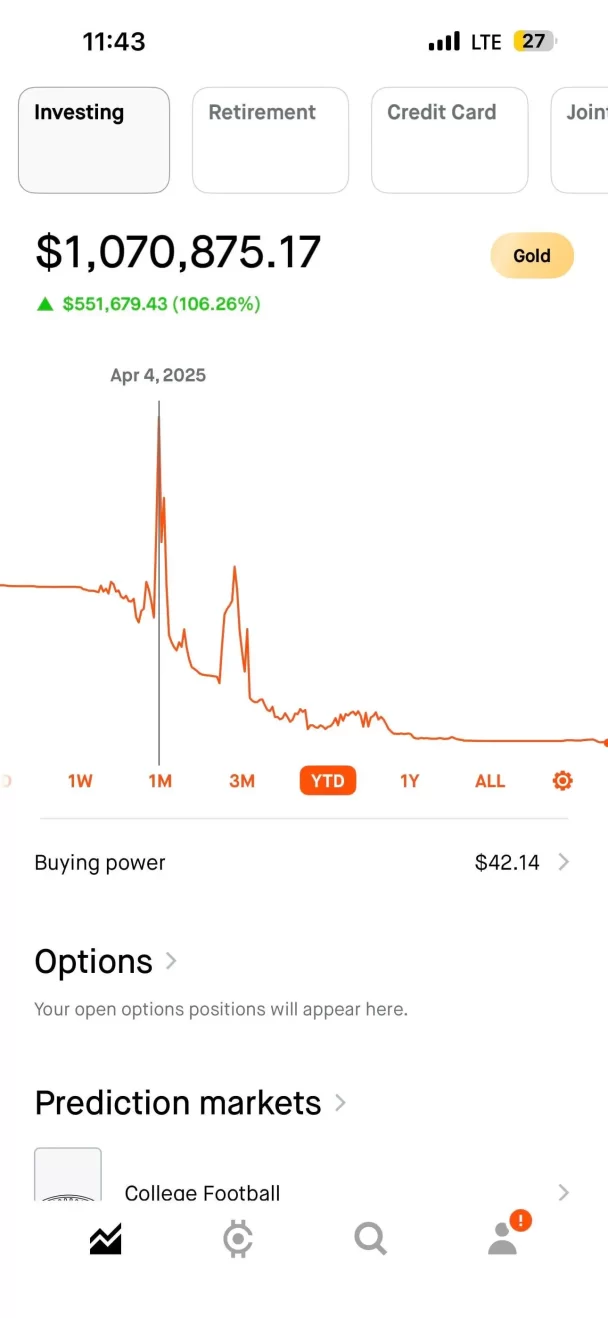
Task: Check the battery indicator in status bar
Action: 534,42
